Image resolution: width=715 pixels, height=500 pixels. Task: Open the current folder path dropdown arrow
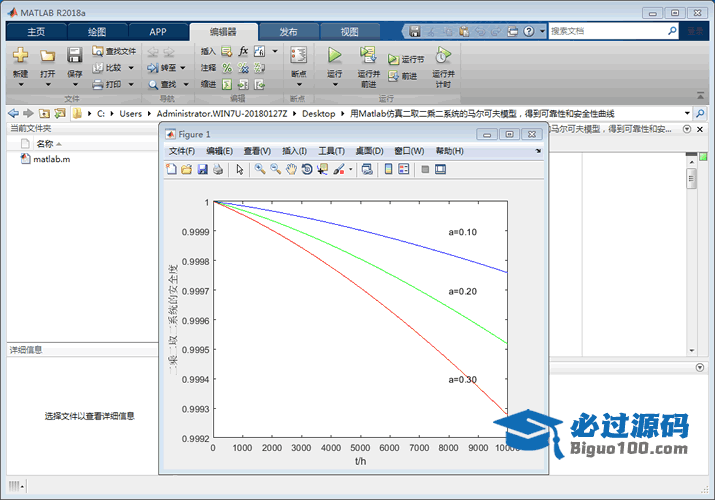pyautogui.click(x=687, y=114)
